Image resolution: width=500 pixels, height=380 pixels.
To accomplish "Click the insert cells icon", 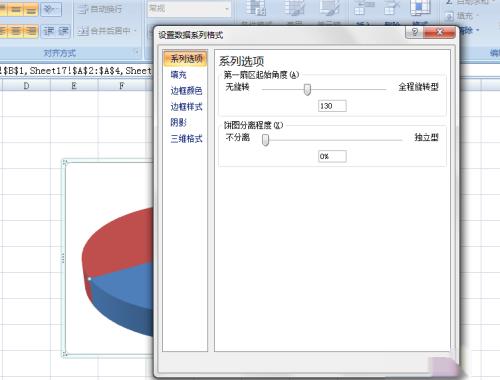I will tap(364, 8).
